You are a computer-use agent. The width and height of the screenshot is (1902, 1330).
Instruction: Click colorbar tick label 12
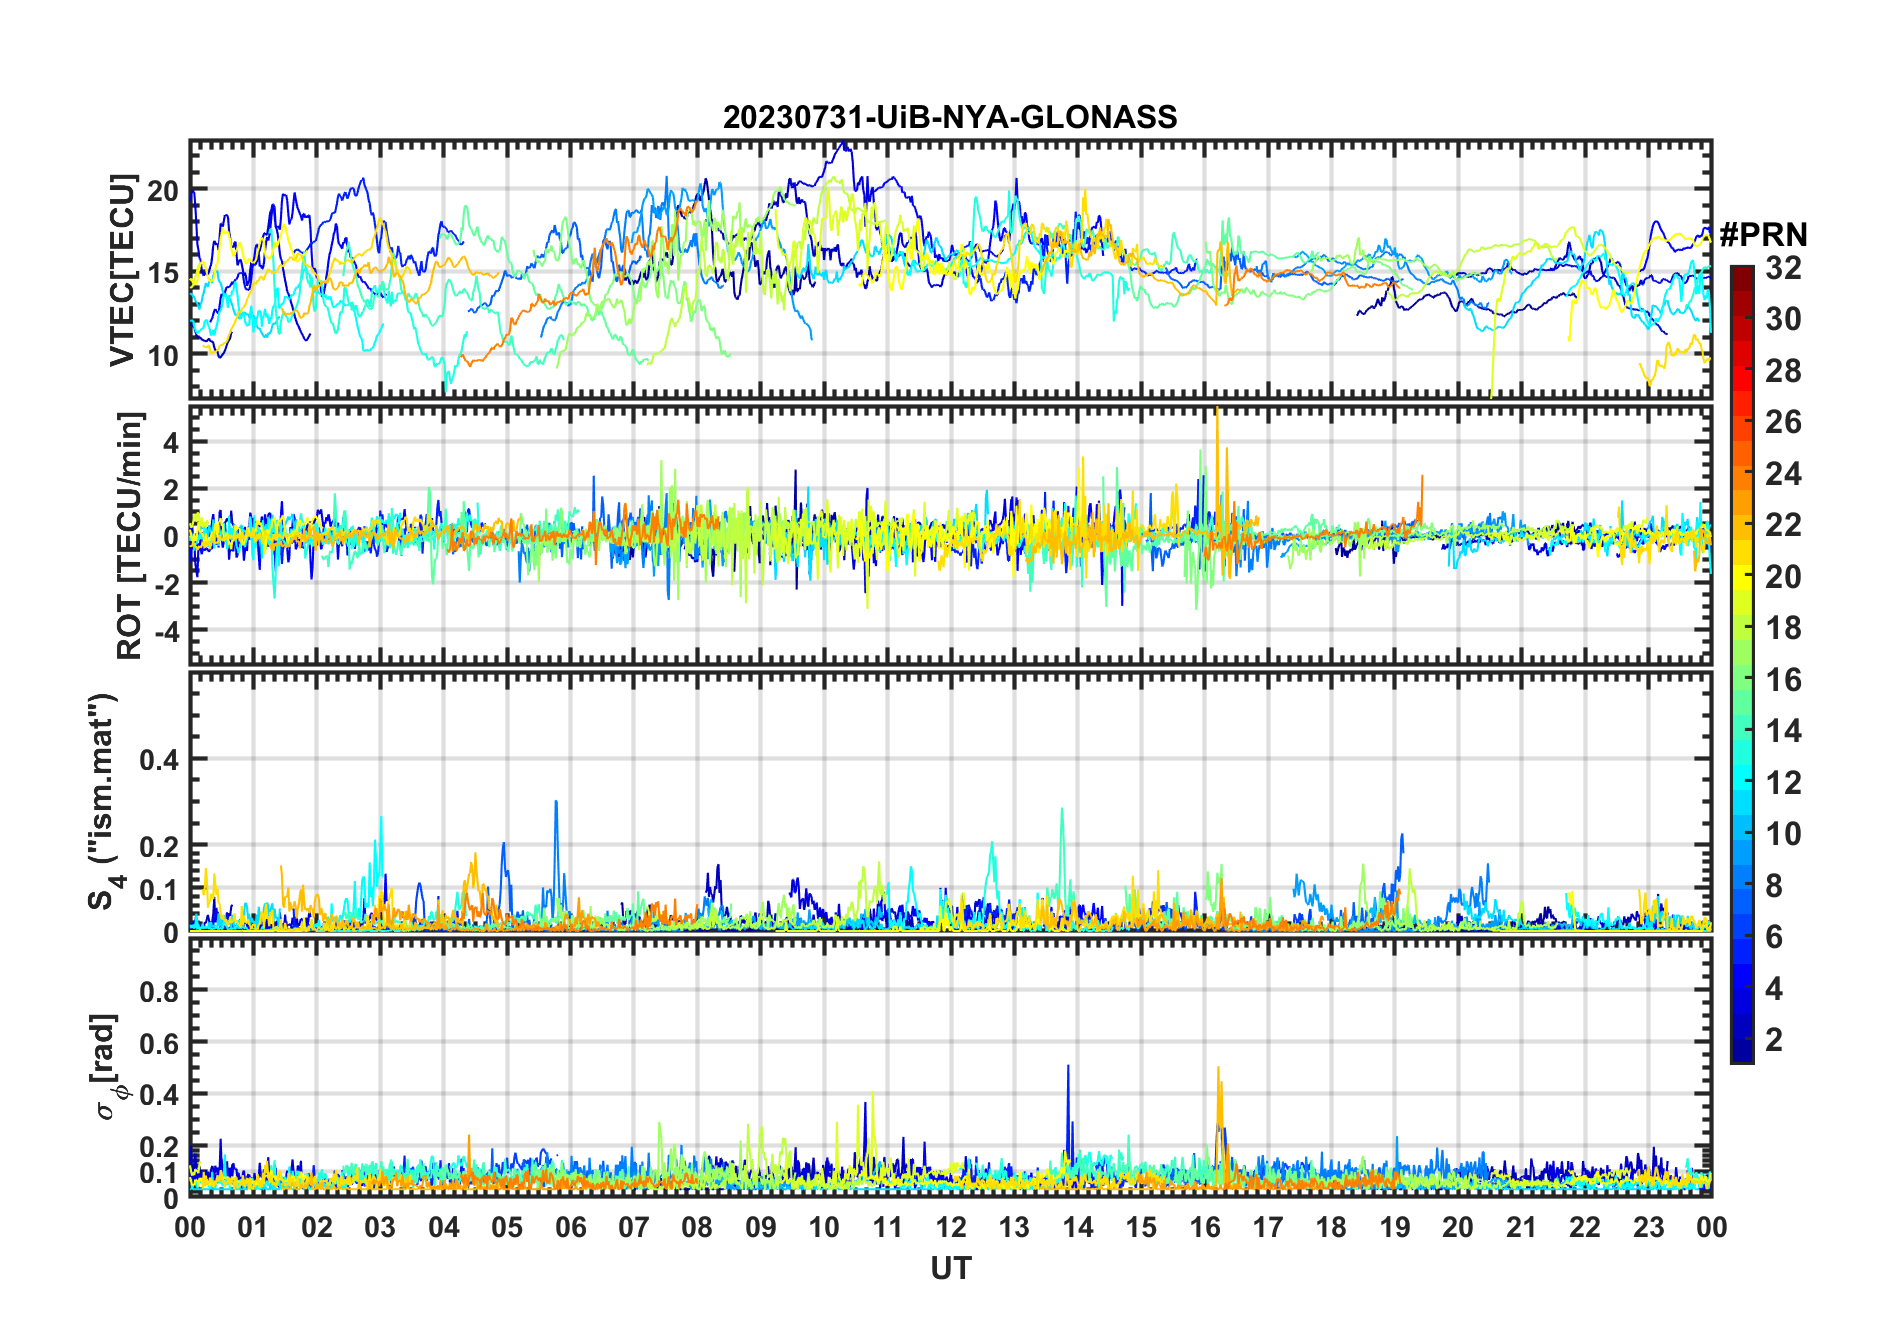coord(1783,783)
